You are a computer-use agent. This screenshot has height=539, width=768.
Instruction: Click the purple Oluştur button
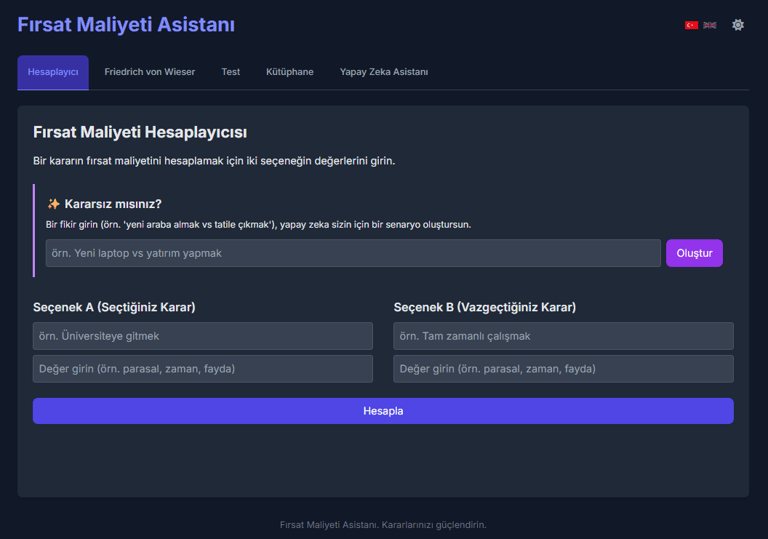694,253
